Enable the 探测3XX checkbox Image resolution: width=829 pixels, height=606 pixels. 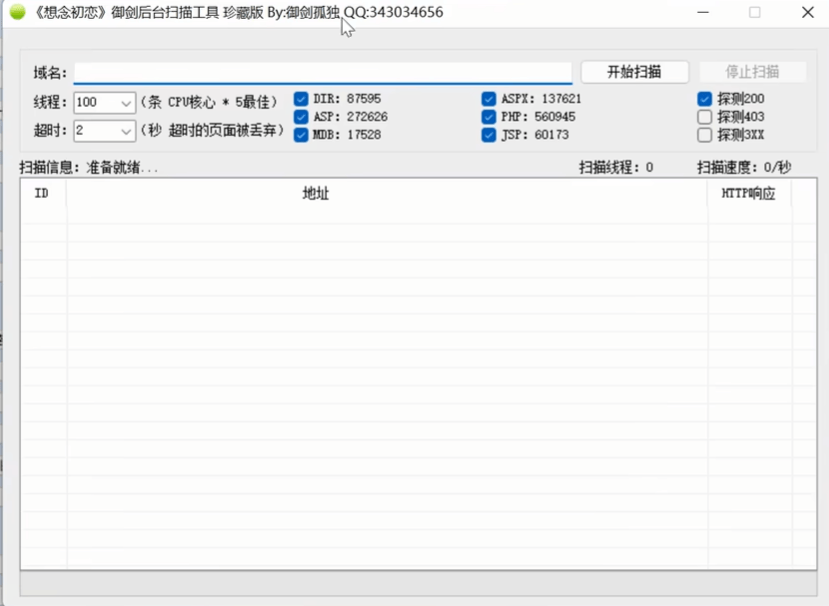tap(704, 135)
